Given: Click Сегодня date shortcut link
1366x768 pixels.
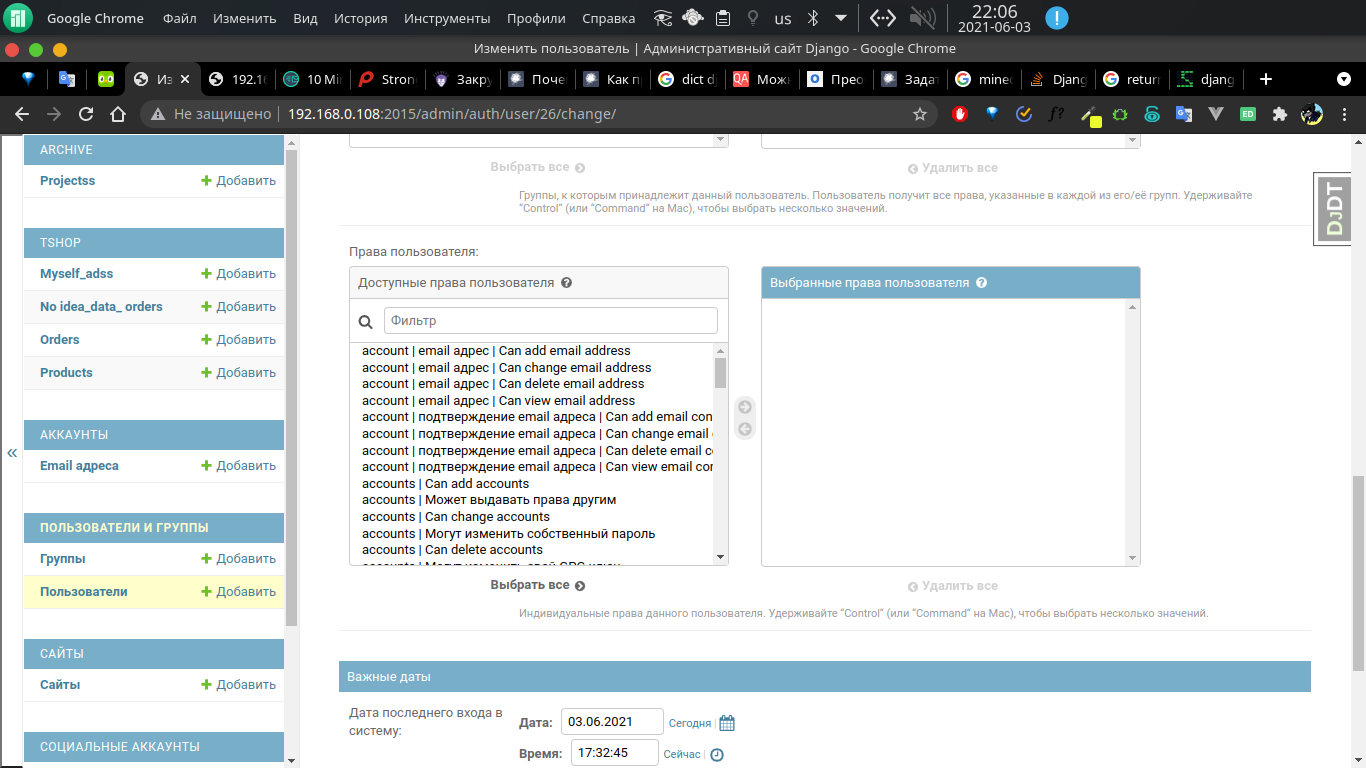Looking at the screenshot, I should (x=690, y=723).
